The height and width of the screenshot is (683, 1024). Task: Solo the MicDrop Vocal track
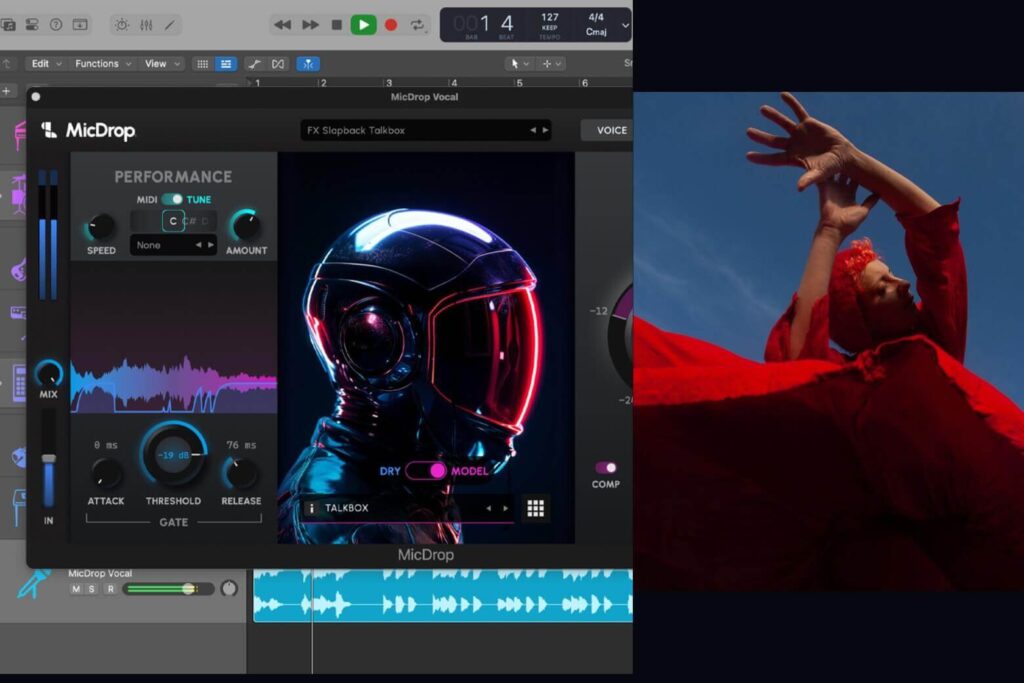click(92, 589)
